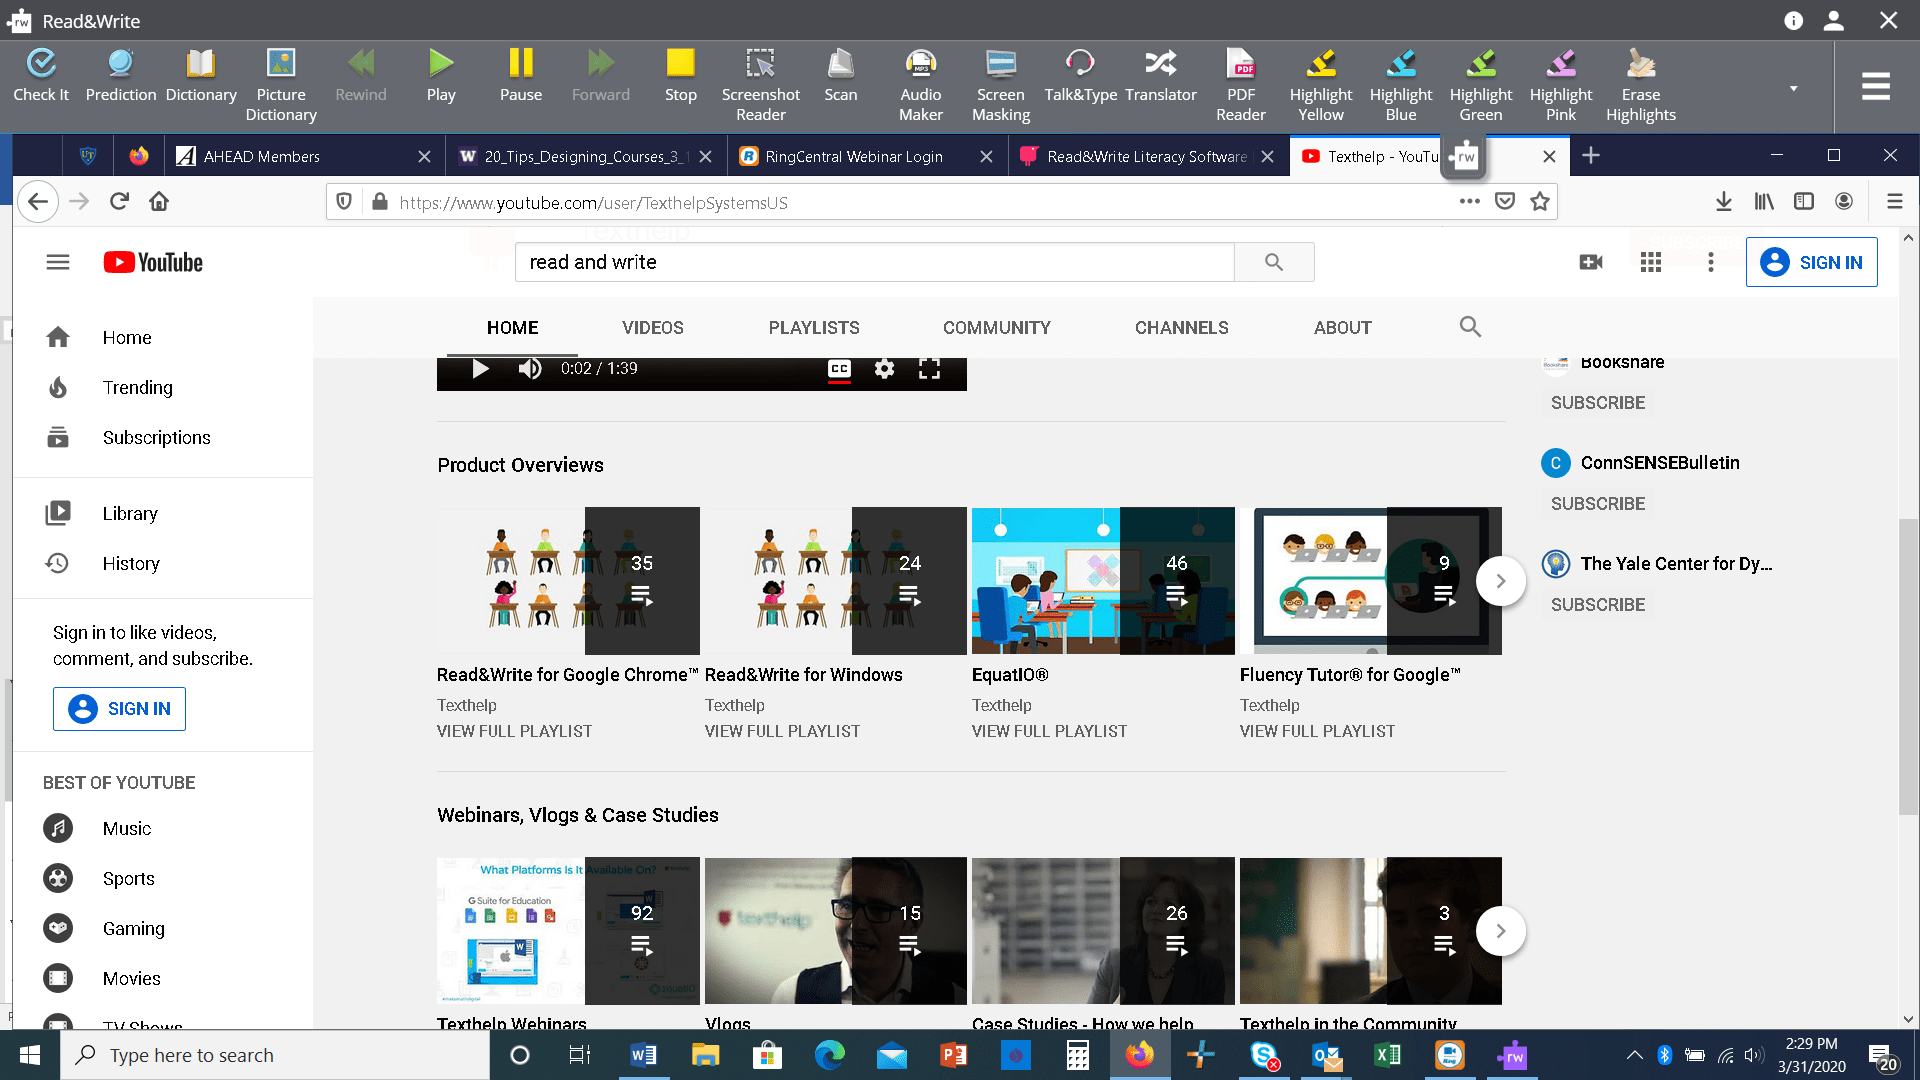Open the ABOUT channel tab

pyautogui.click(x=1342, y=327)
